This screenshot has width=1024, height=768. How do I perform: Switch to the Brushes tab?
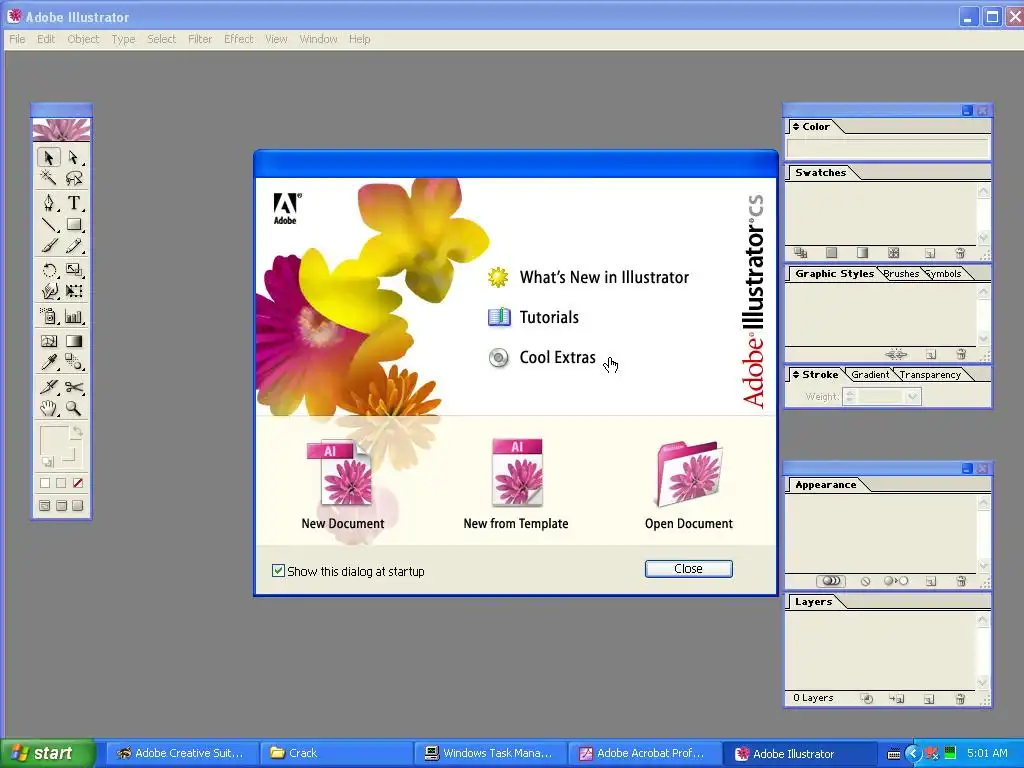click(x=901, y=274)
